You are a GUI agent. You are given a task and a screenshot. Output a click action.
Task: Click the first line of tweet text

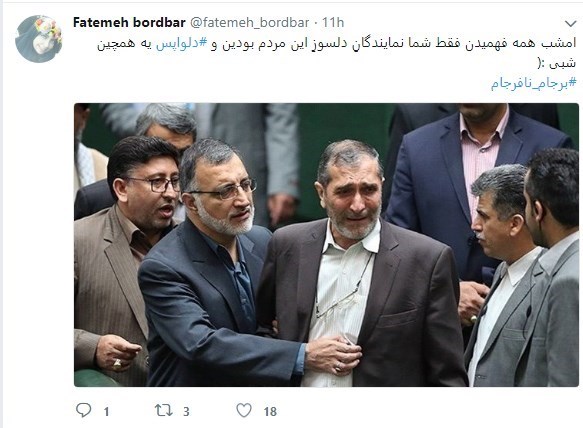337,44
